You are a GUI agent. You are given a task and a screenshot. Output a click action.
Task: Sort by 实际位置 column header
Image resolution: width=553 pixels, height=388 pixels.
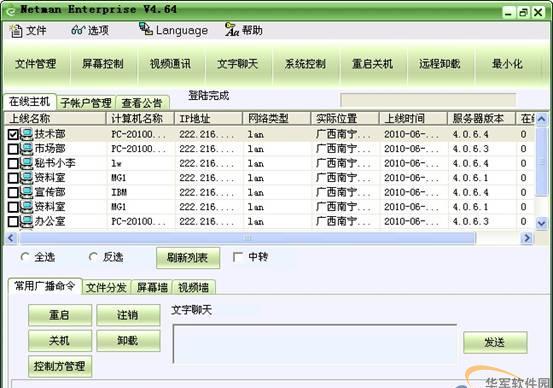click(x=345, y=119)
